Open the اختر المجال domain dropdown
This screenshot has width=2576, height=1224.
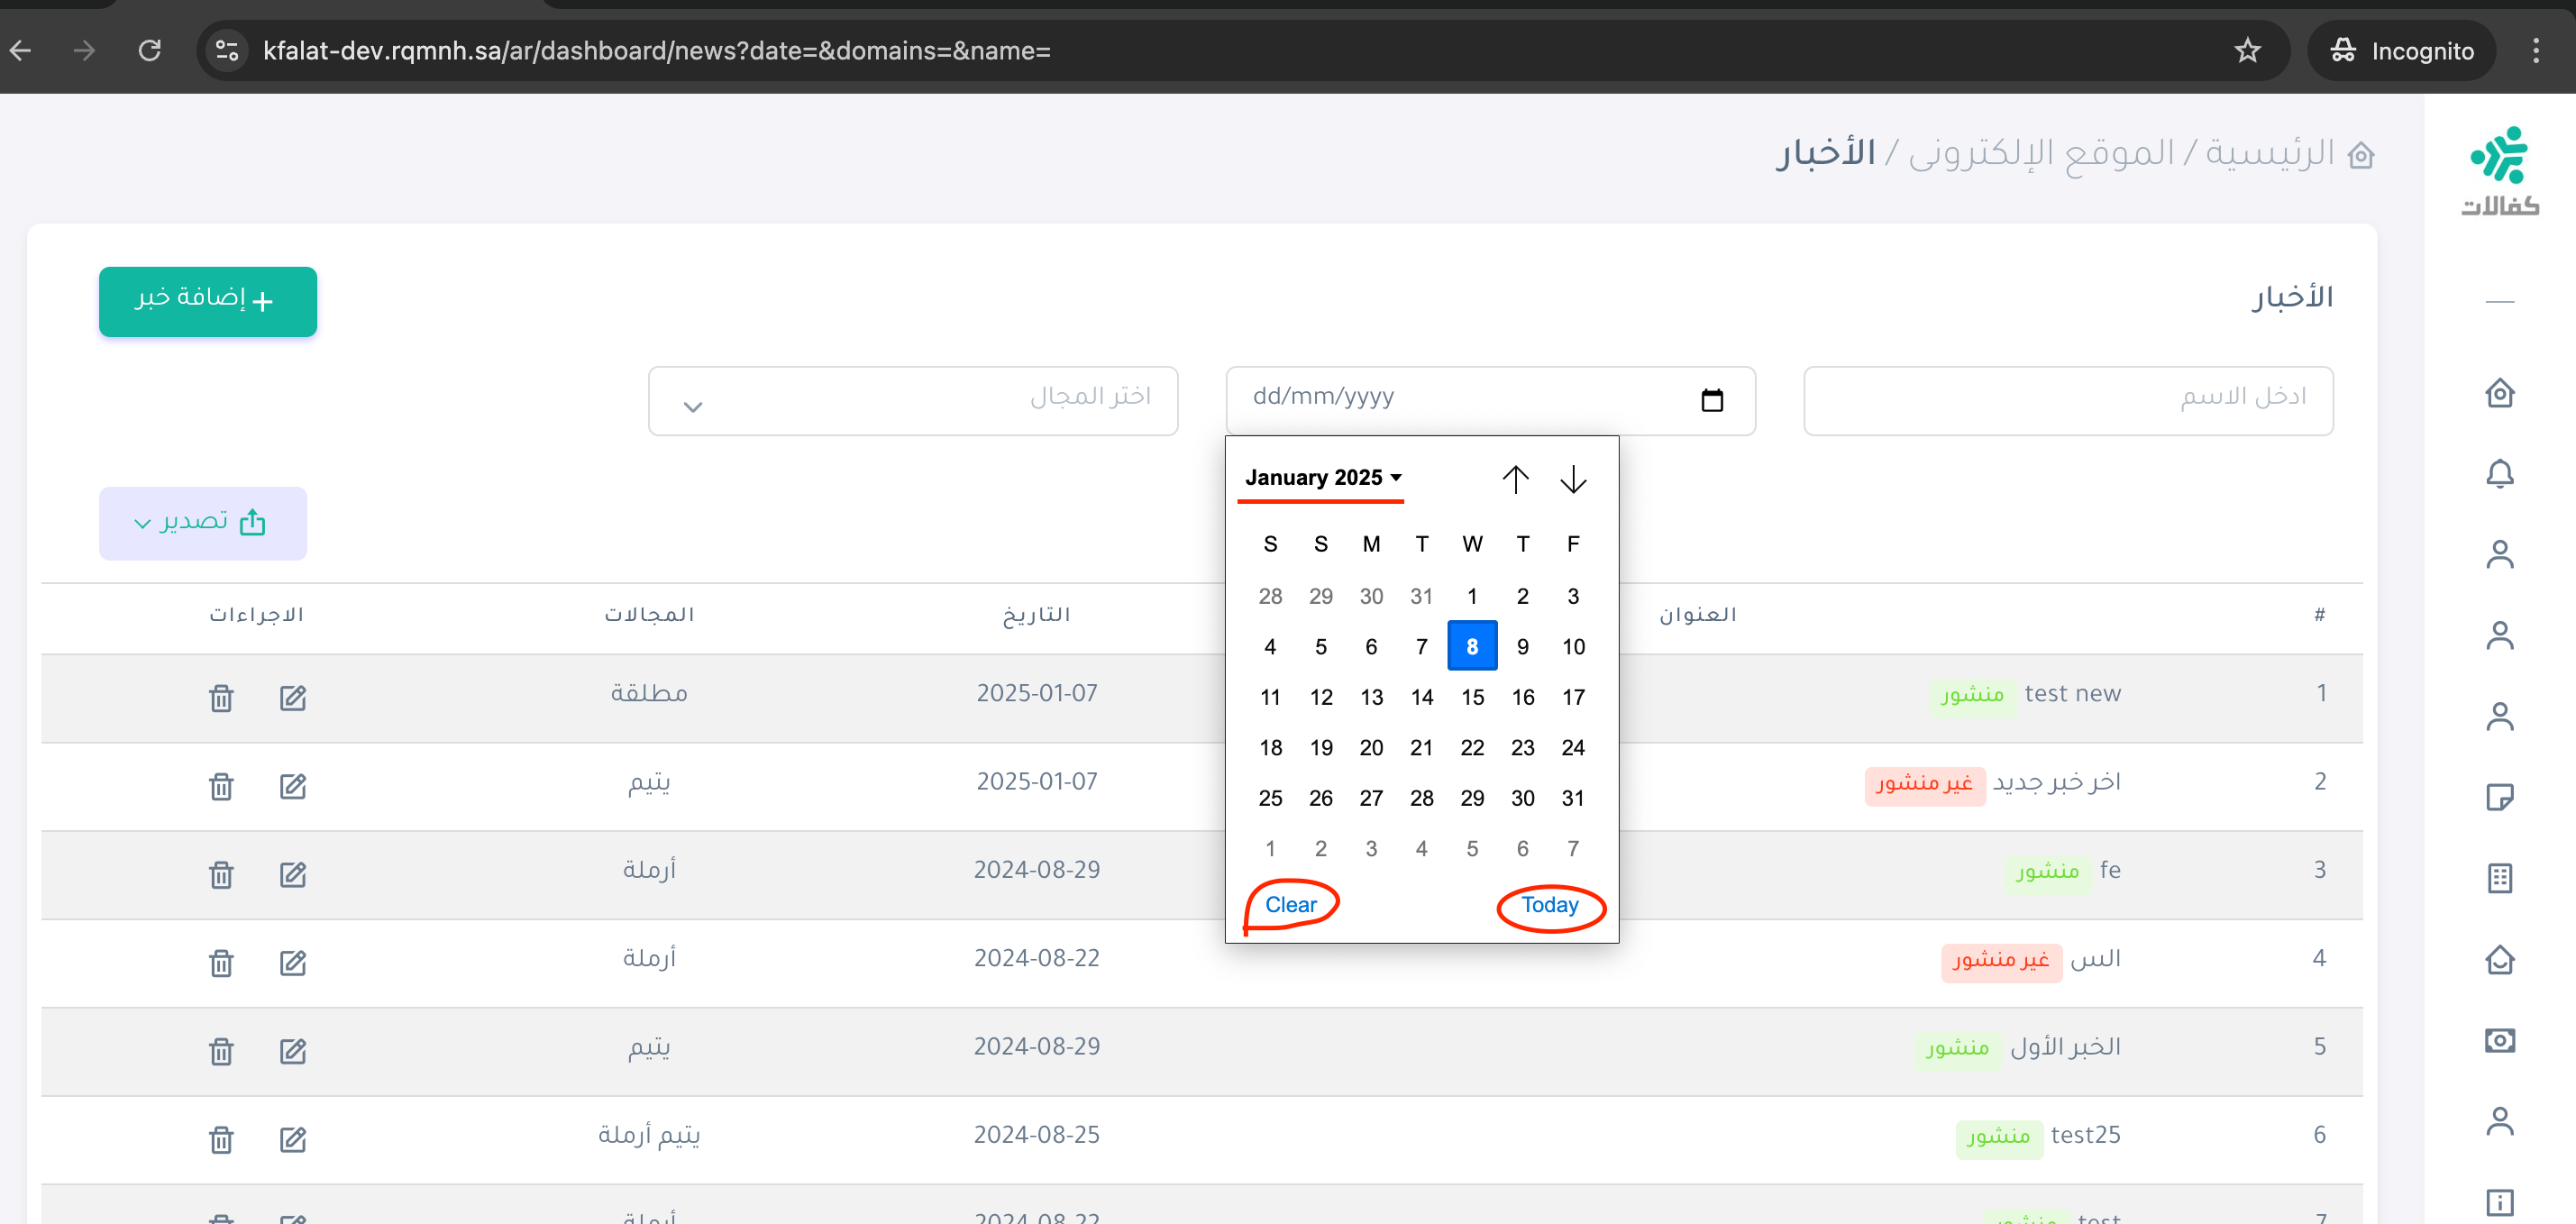(x=912, y=400)
